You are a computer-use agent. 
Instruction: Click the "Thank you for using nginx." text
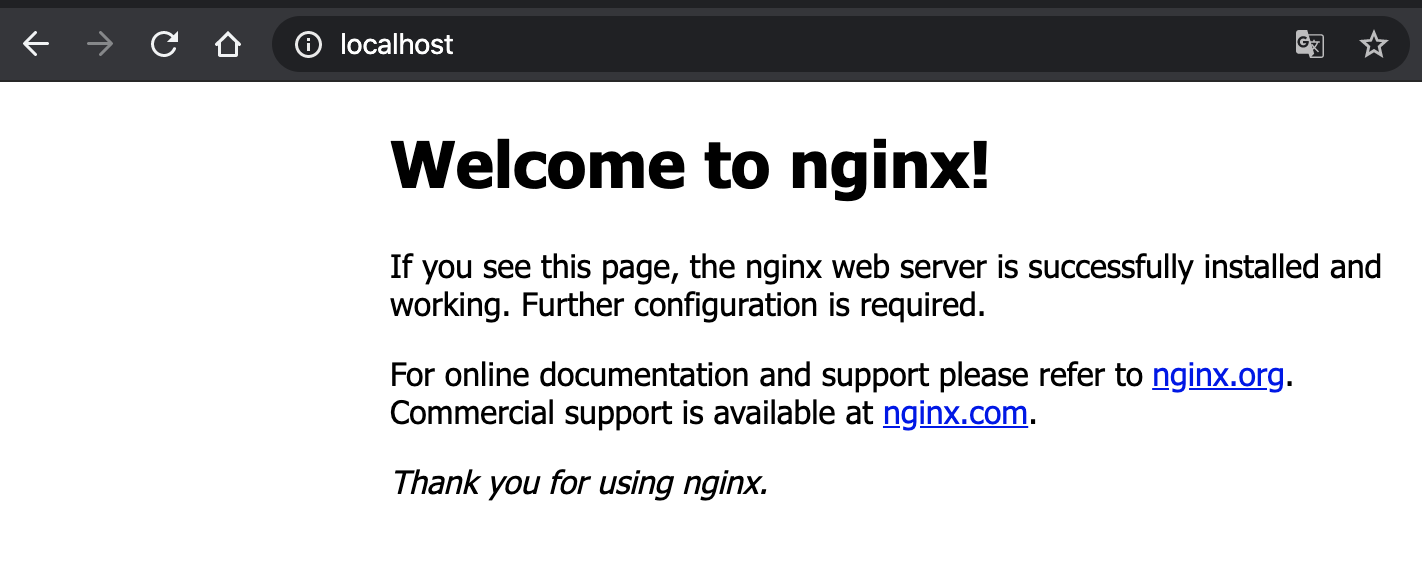click(x=579, y=484)
